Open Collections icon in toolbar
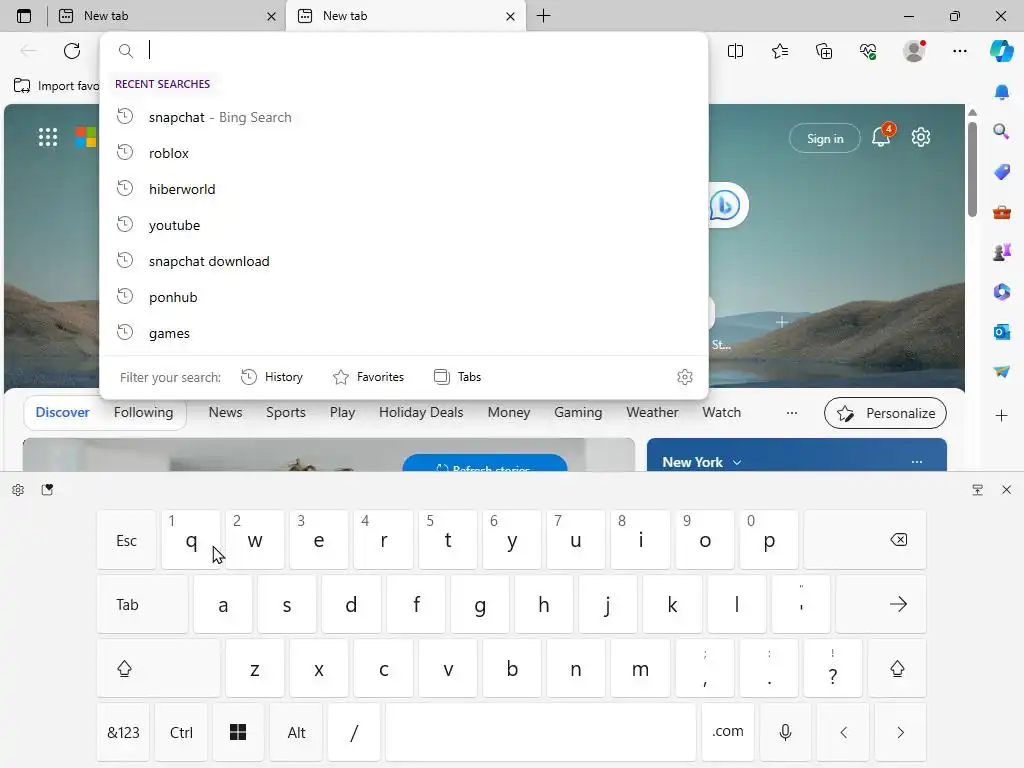The image size is (1024, 768). pos(824,51)
